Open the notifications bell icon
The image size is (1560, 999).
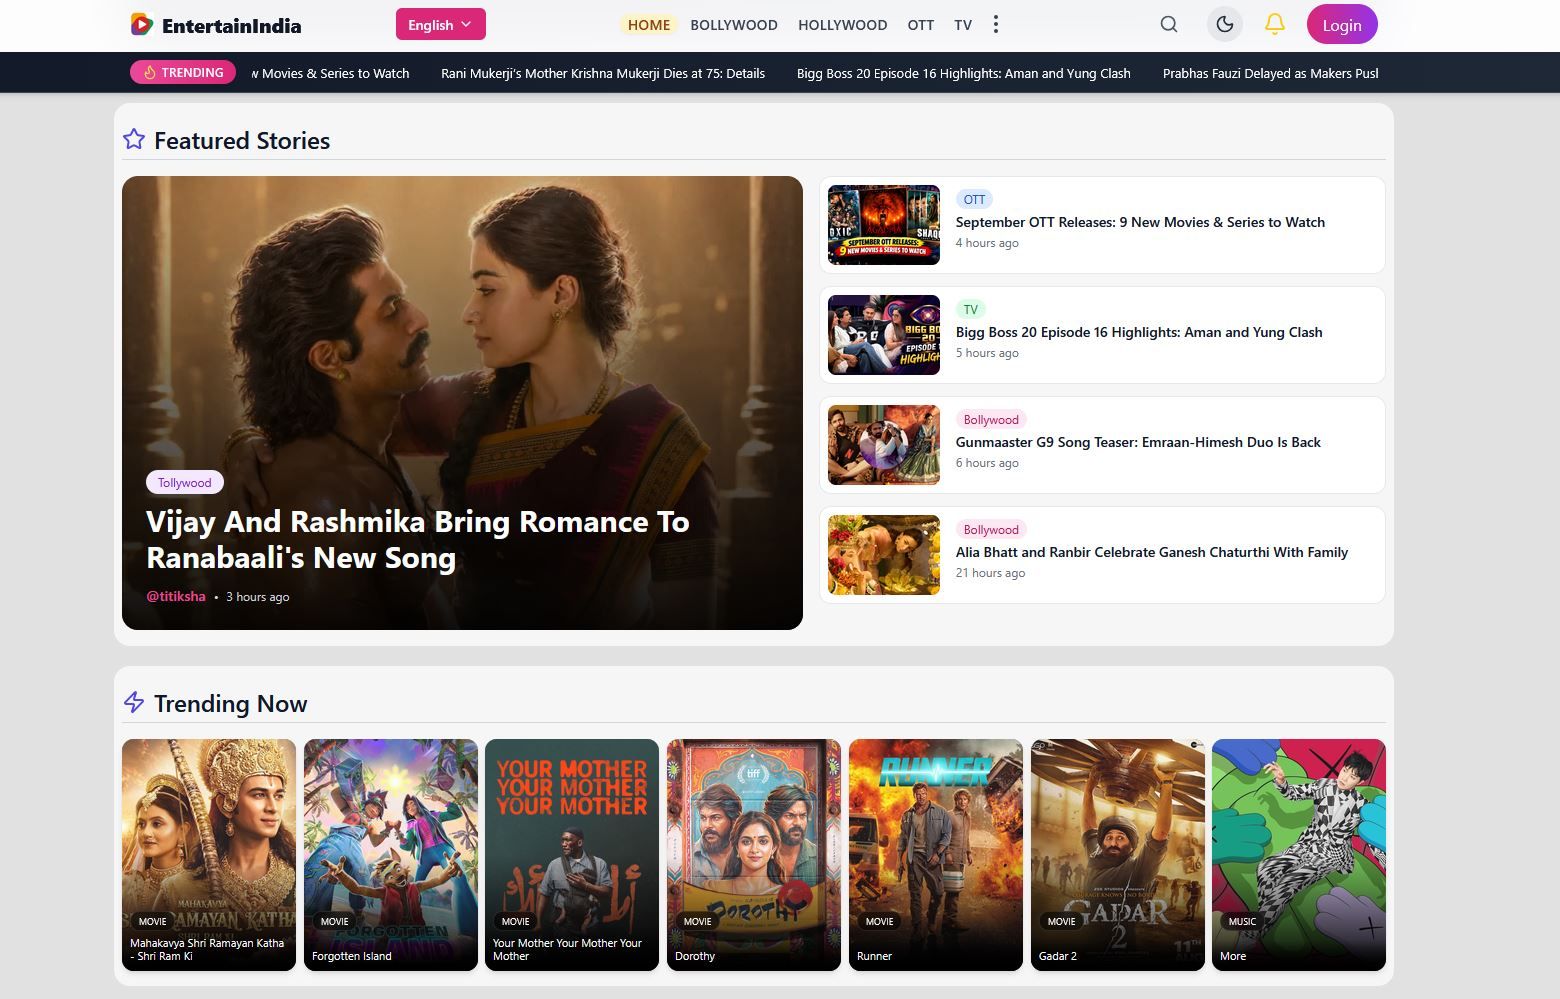pyautogui.click(x=1275, y=24)
